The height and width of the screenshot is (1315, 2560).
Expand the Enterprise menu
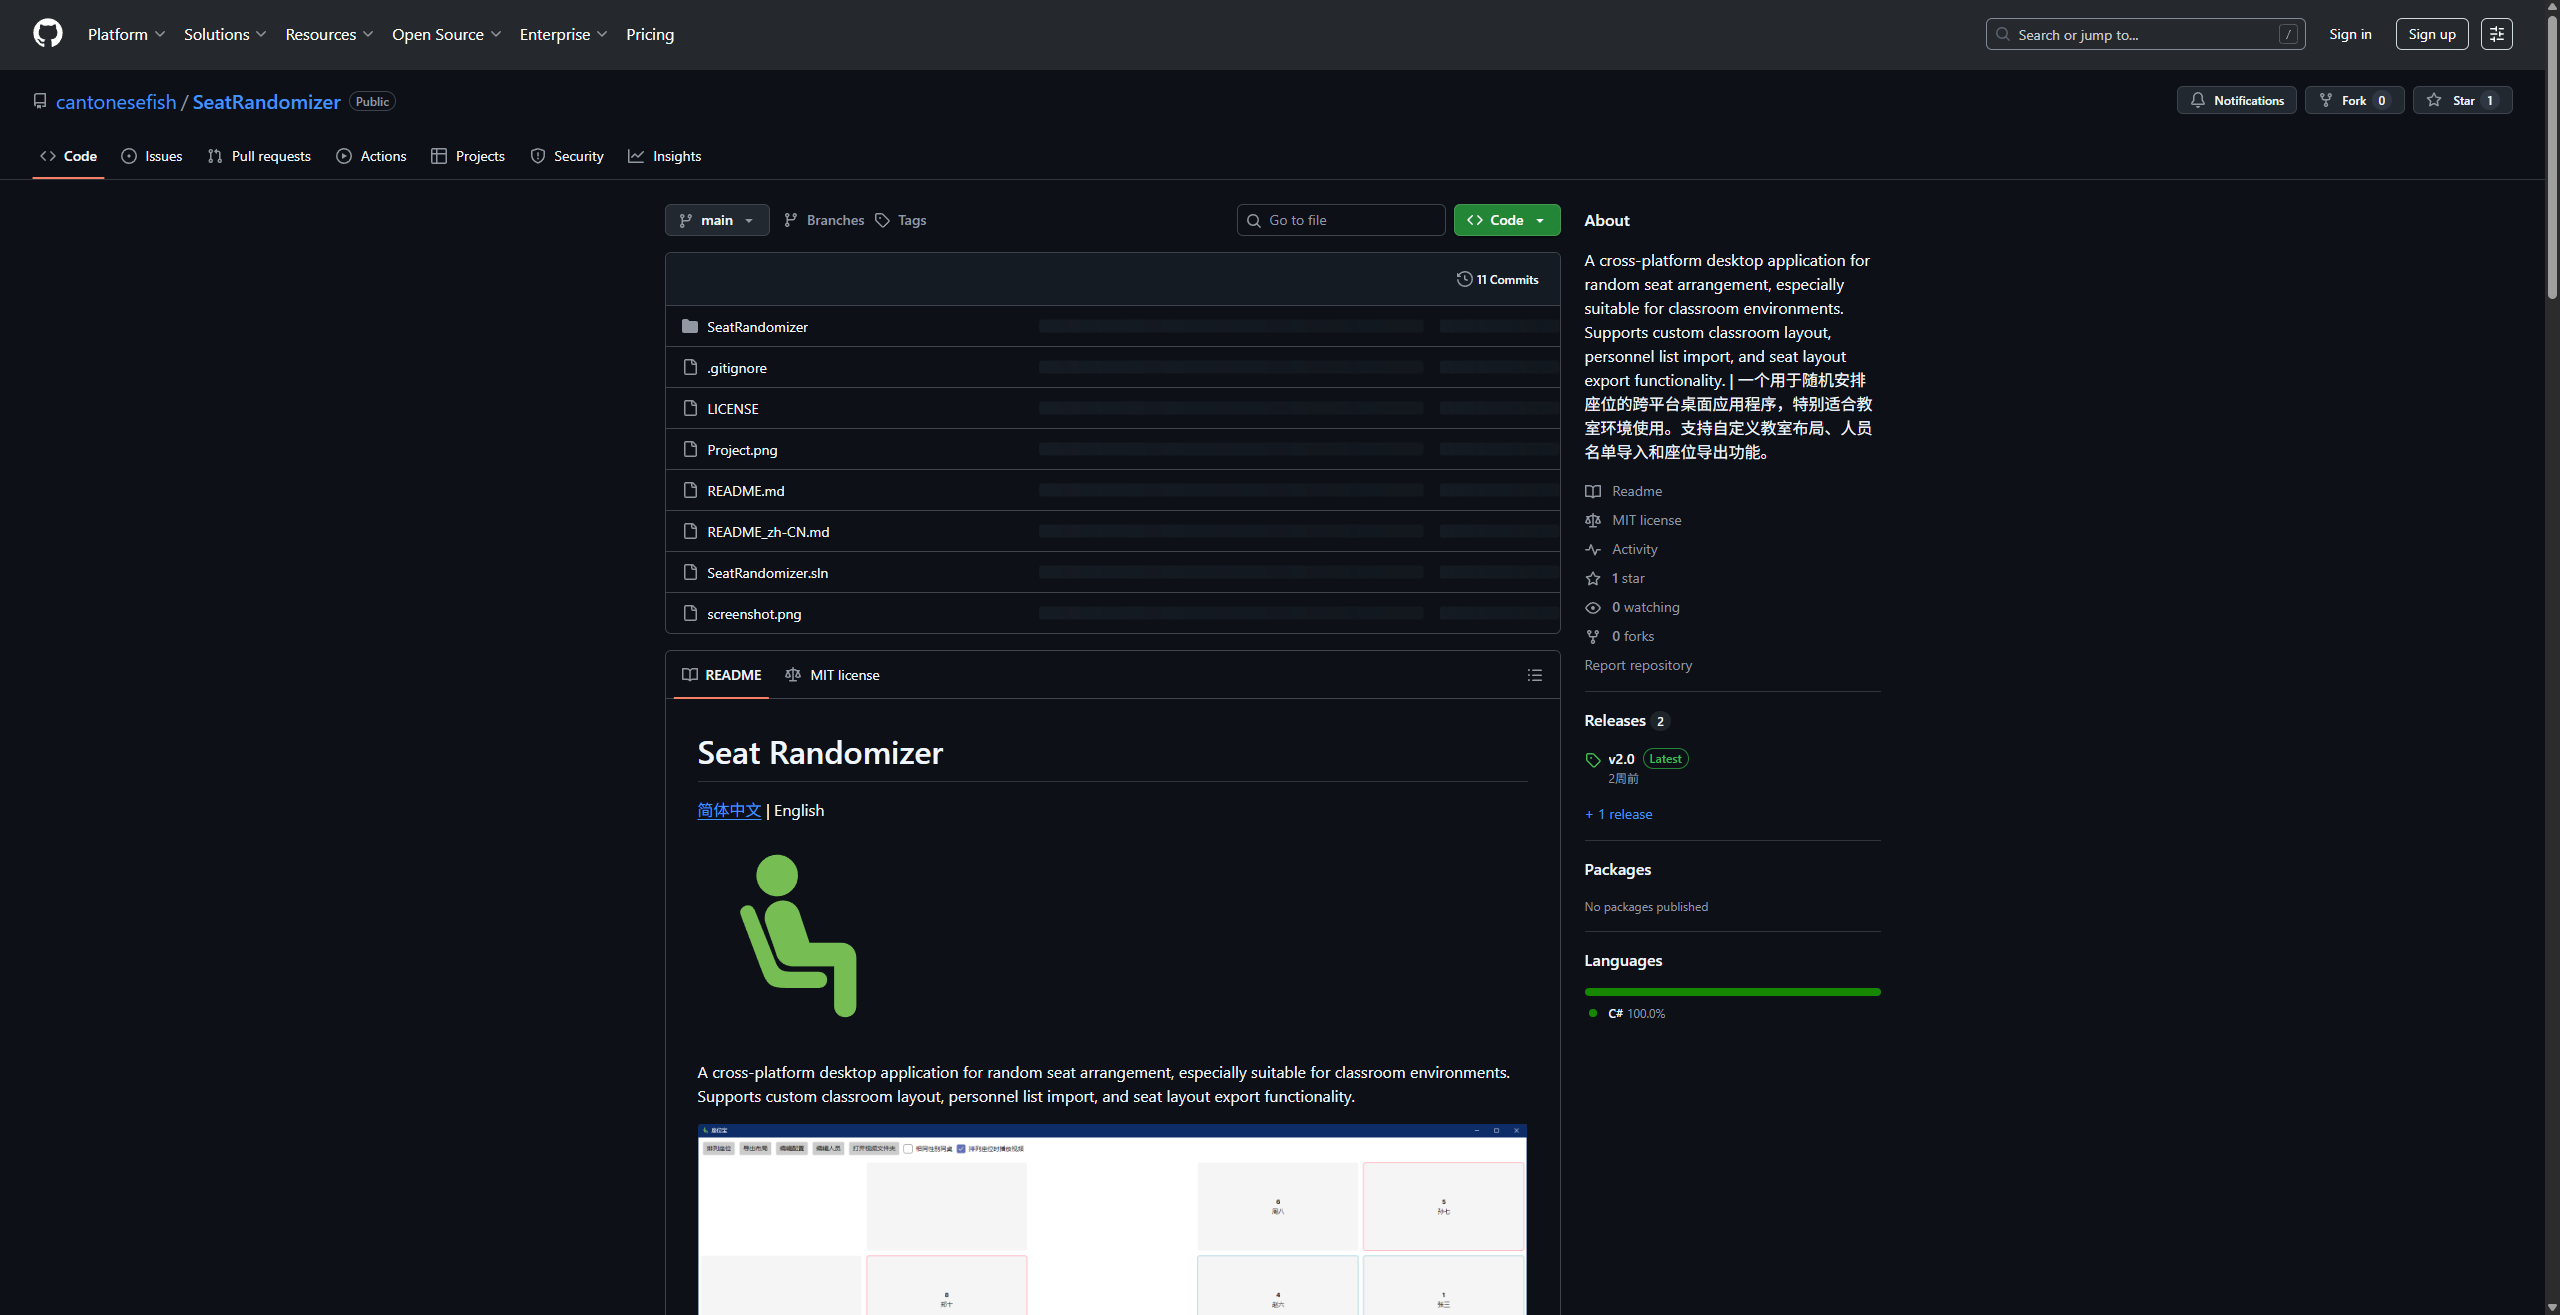[563, 34]
